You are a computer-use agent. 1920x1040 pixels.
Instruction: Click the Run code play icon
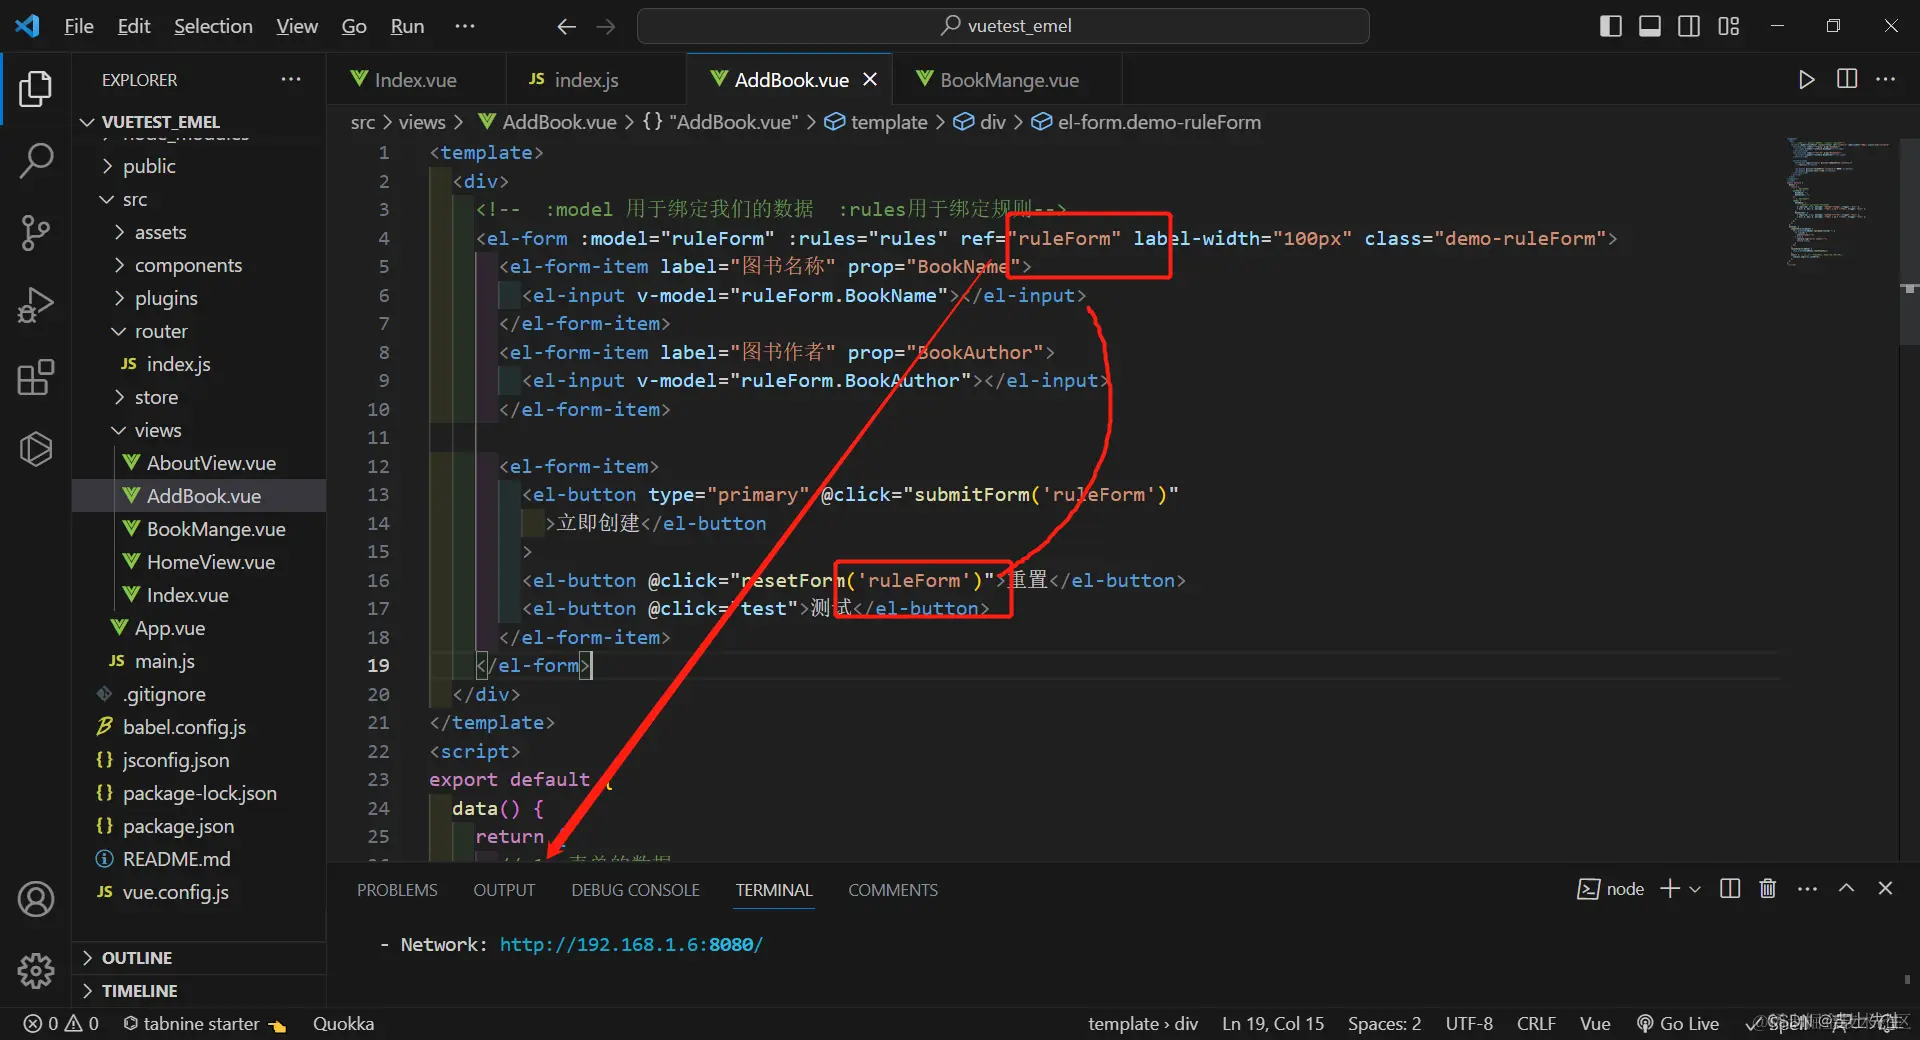coord(1806,79)
